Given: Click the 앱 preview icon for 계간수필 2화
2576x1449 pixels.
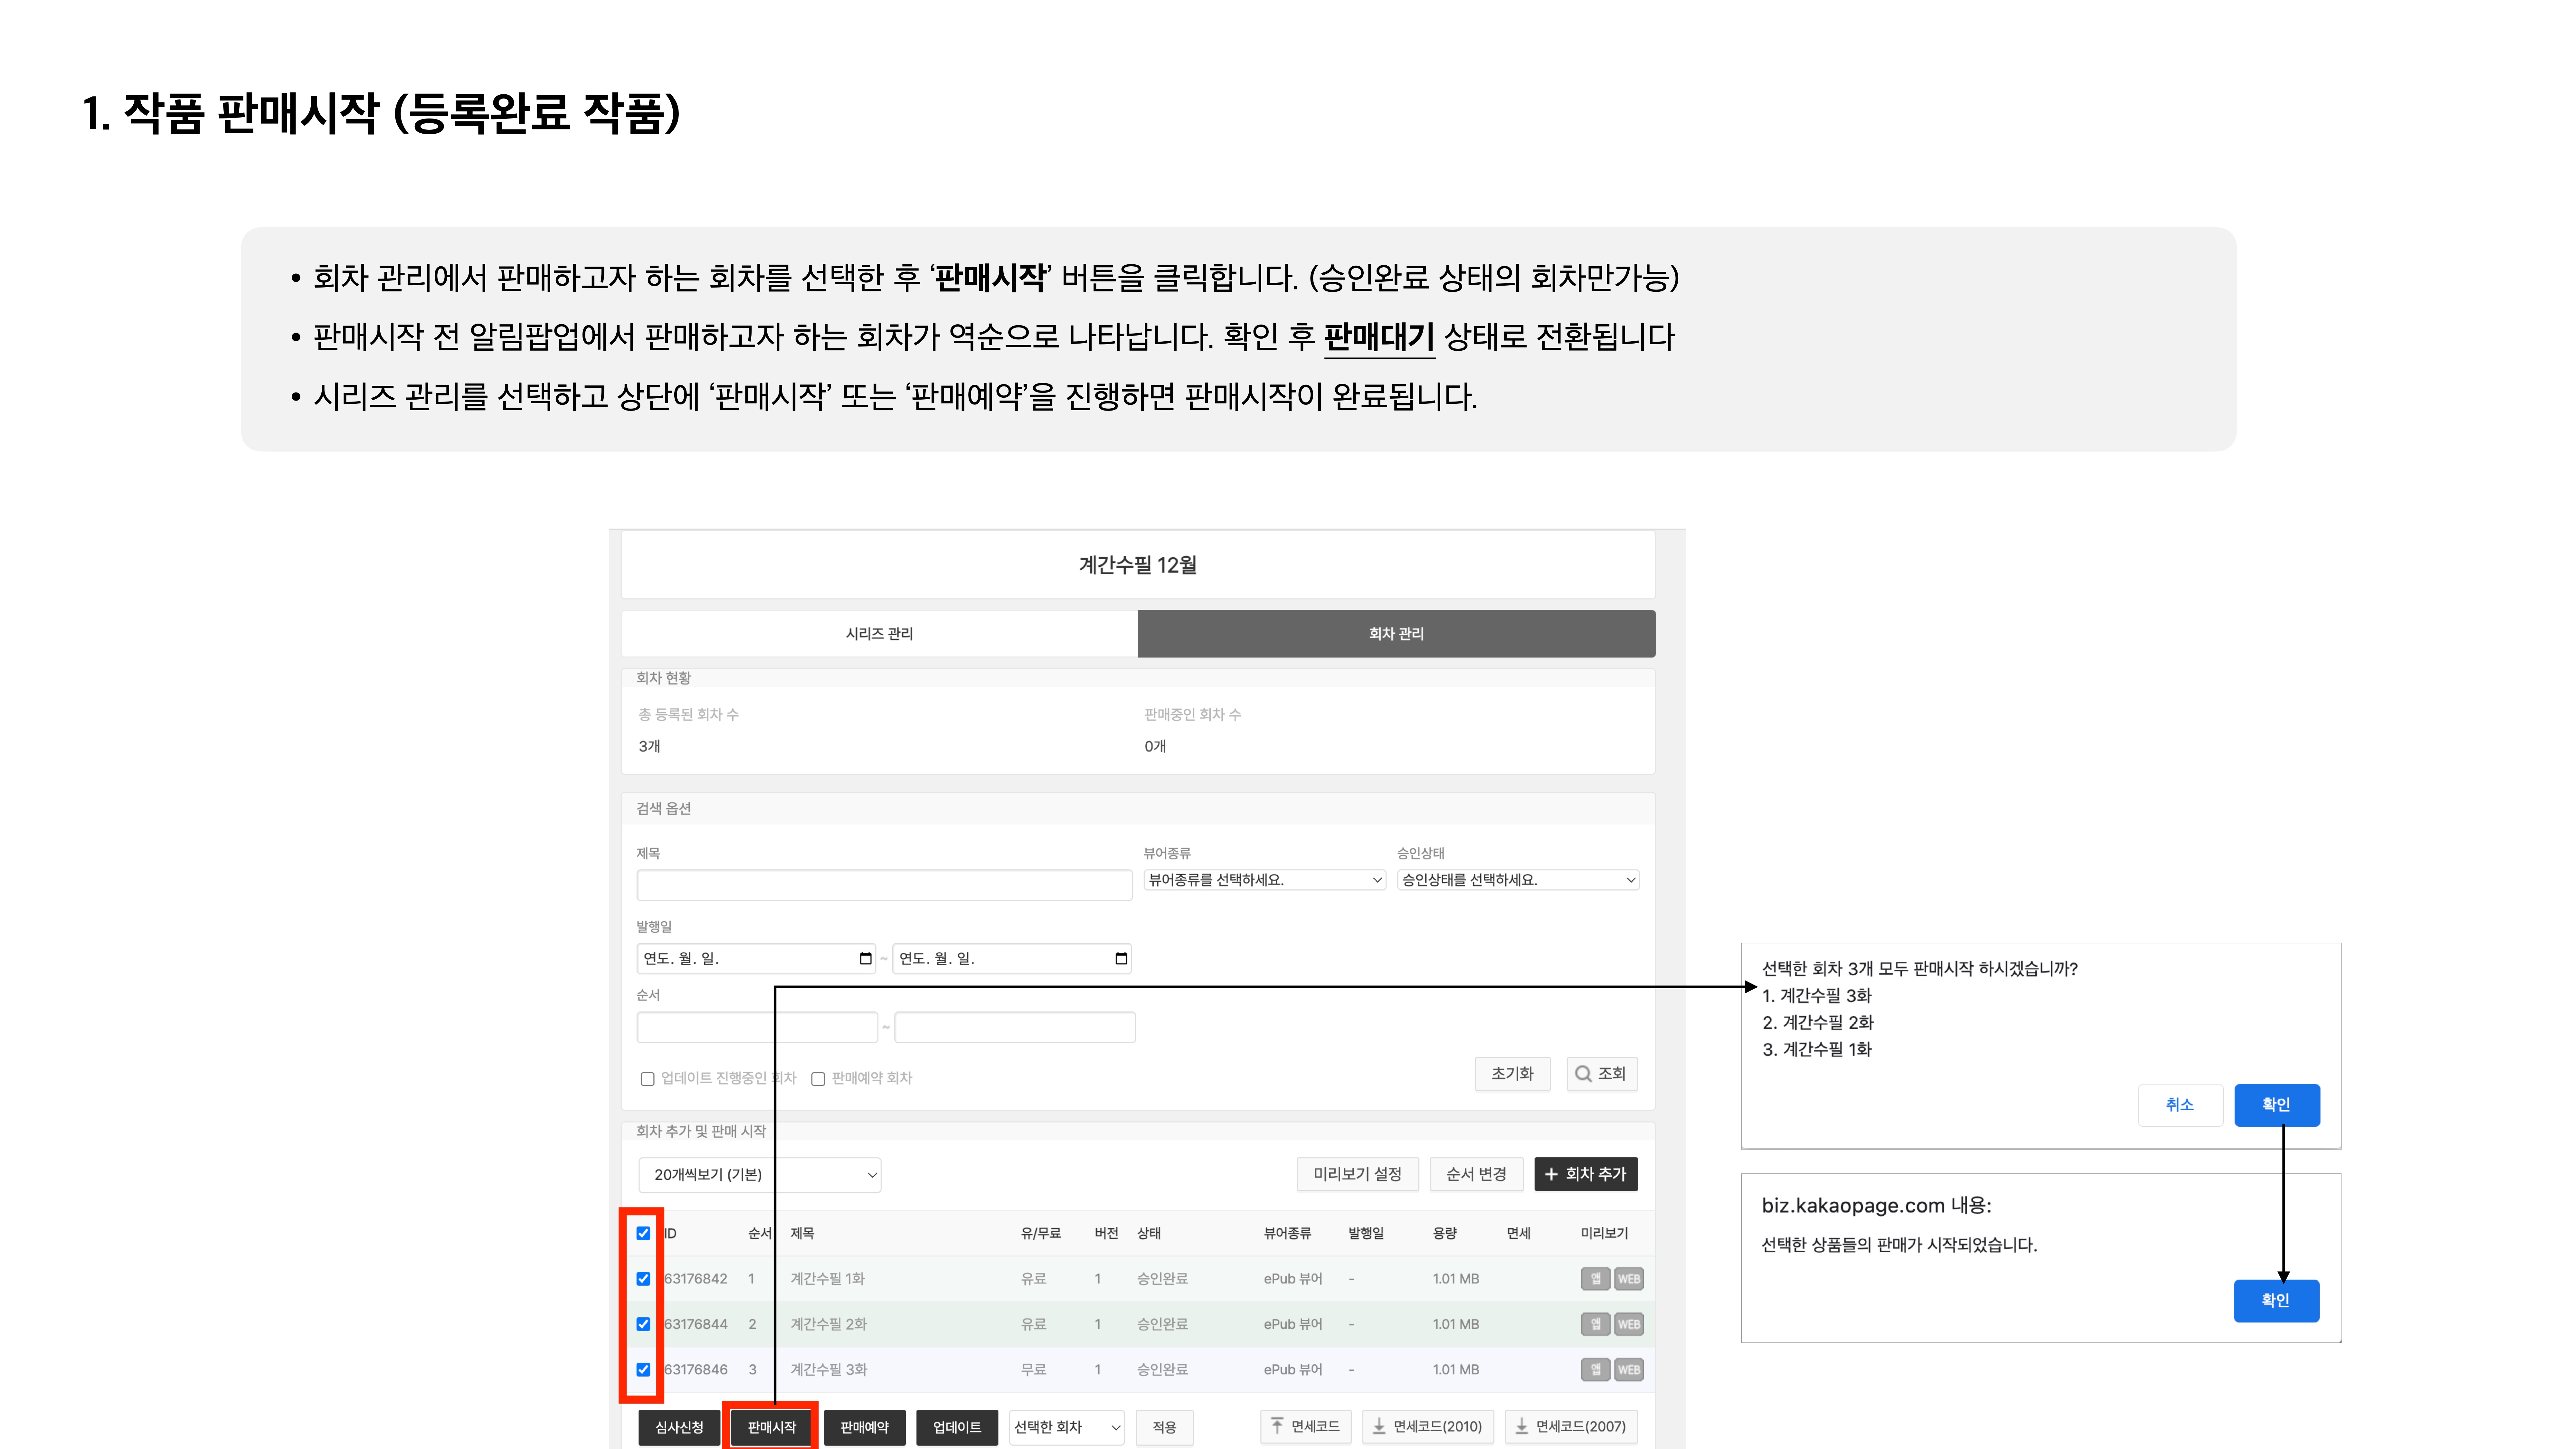Looking at the screenshot, I should (x=1595, y=1324).
